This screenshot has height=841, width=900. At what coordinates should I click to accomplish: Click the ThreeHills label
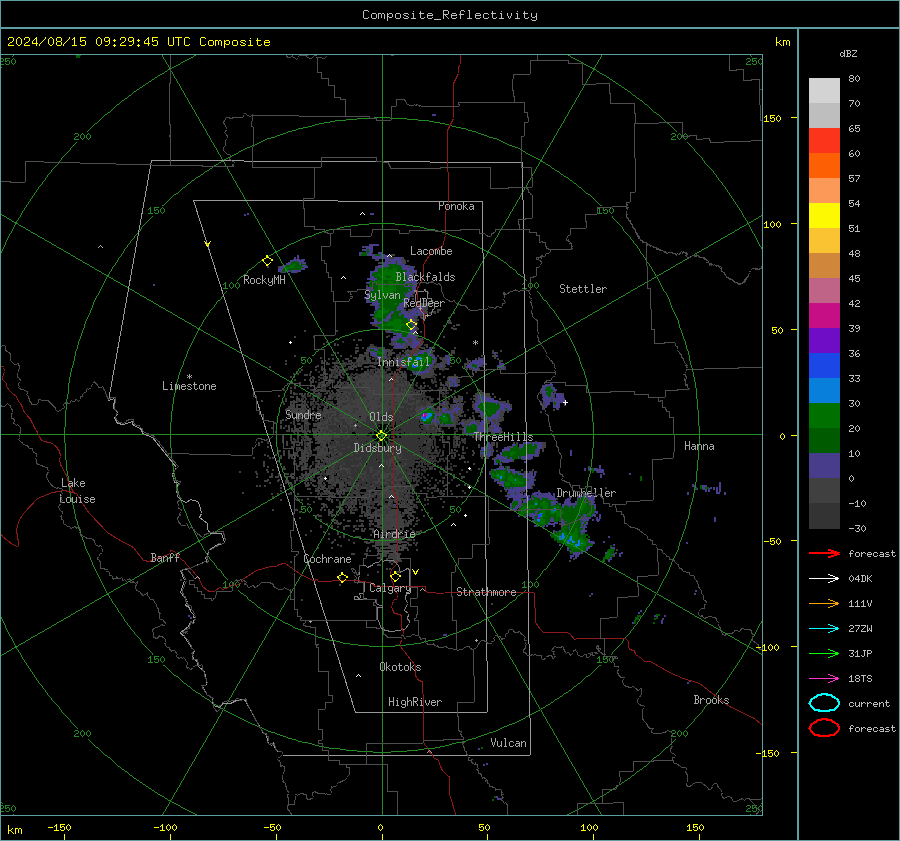503,437
